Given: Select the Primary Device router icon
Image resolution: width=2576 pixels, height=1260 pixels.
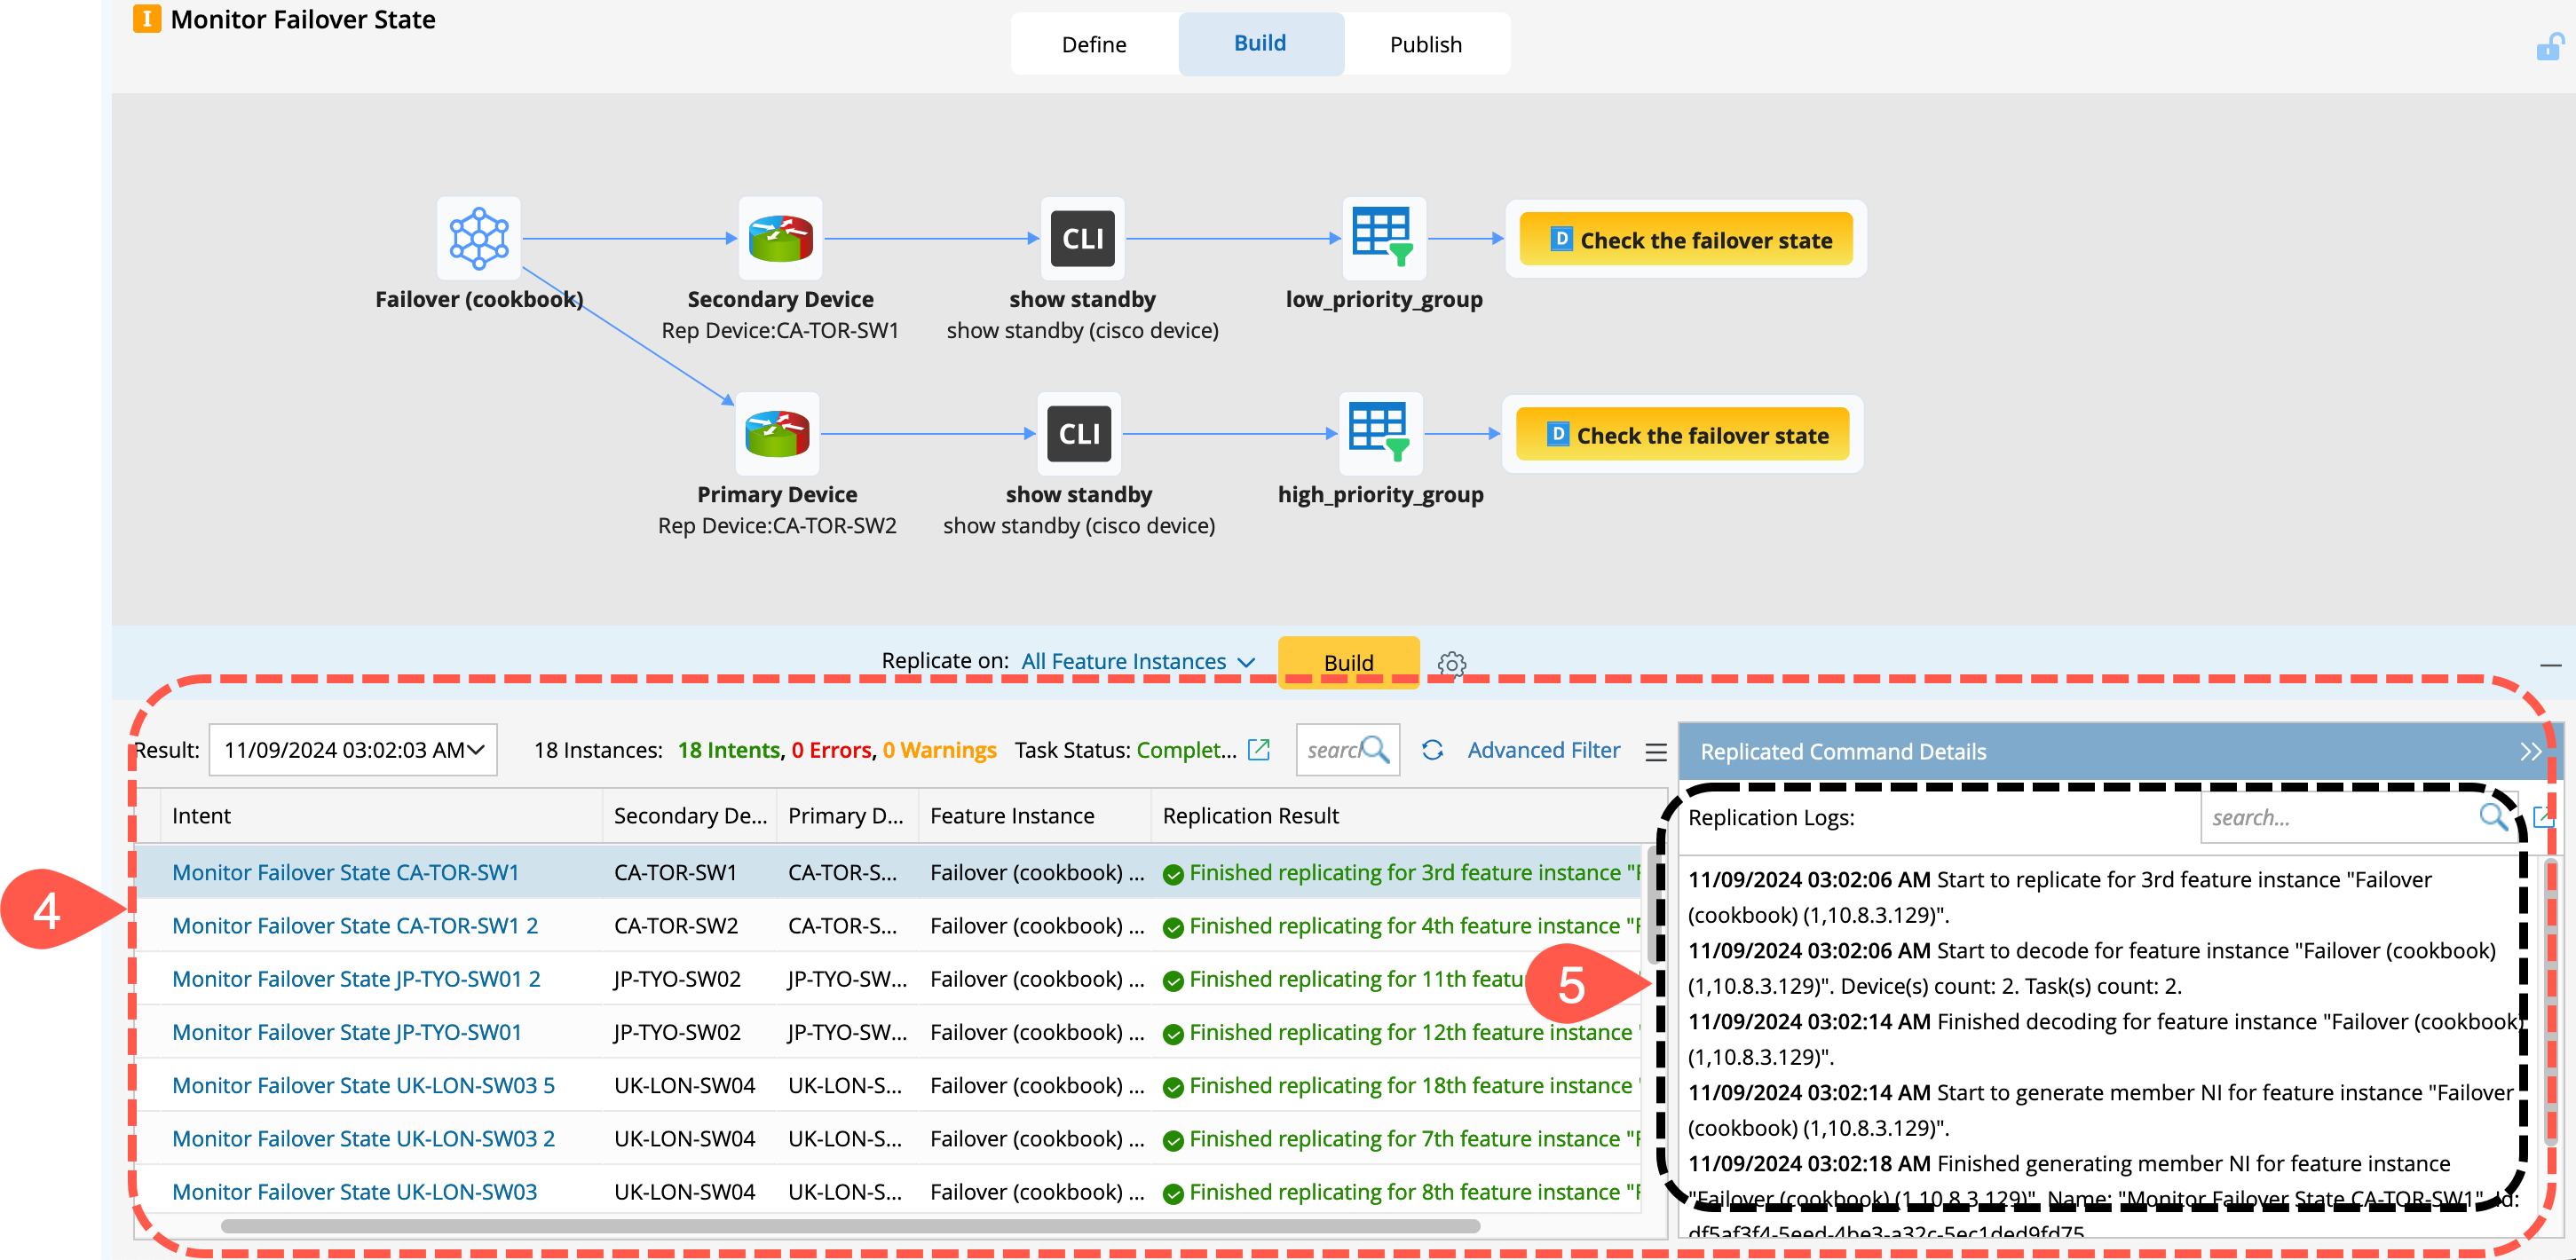Looking at the screenshot, I should click(777, 433).
